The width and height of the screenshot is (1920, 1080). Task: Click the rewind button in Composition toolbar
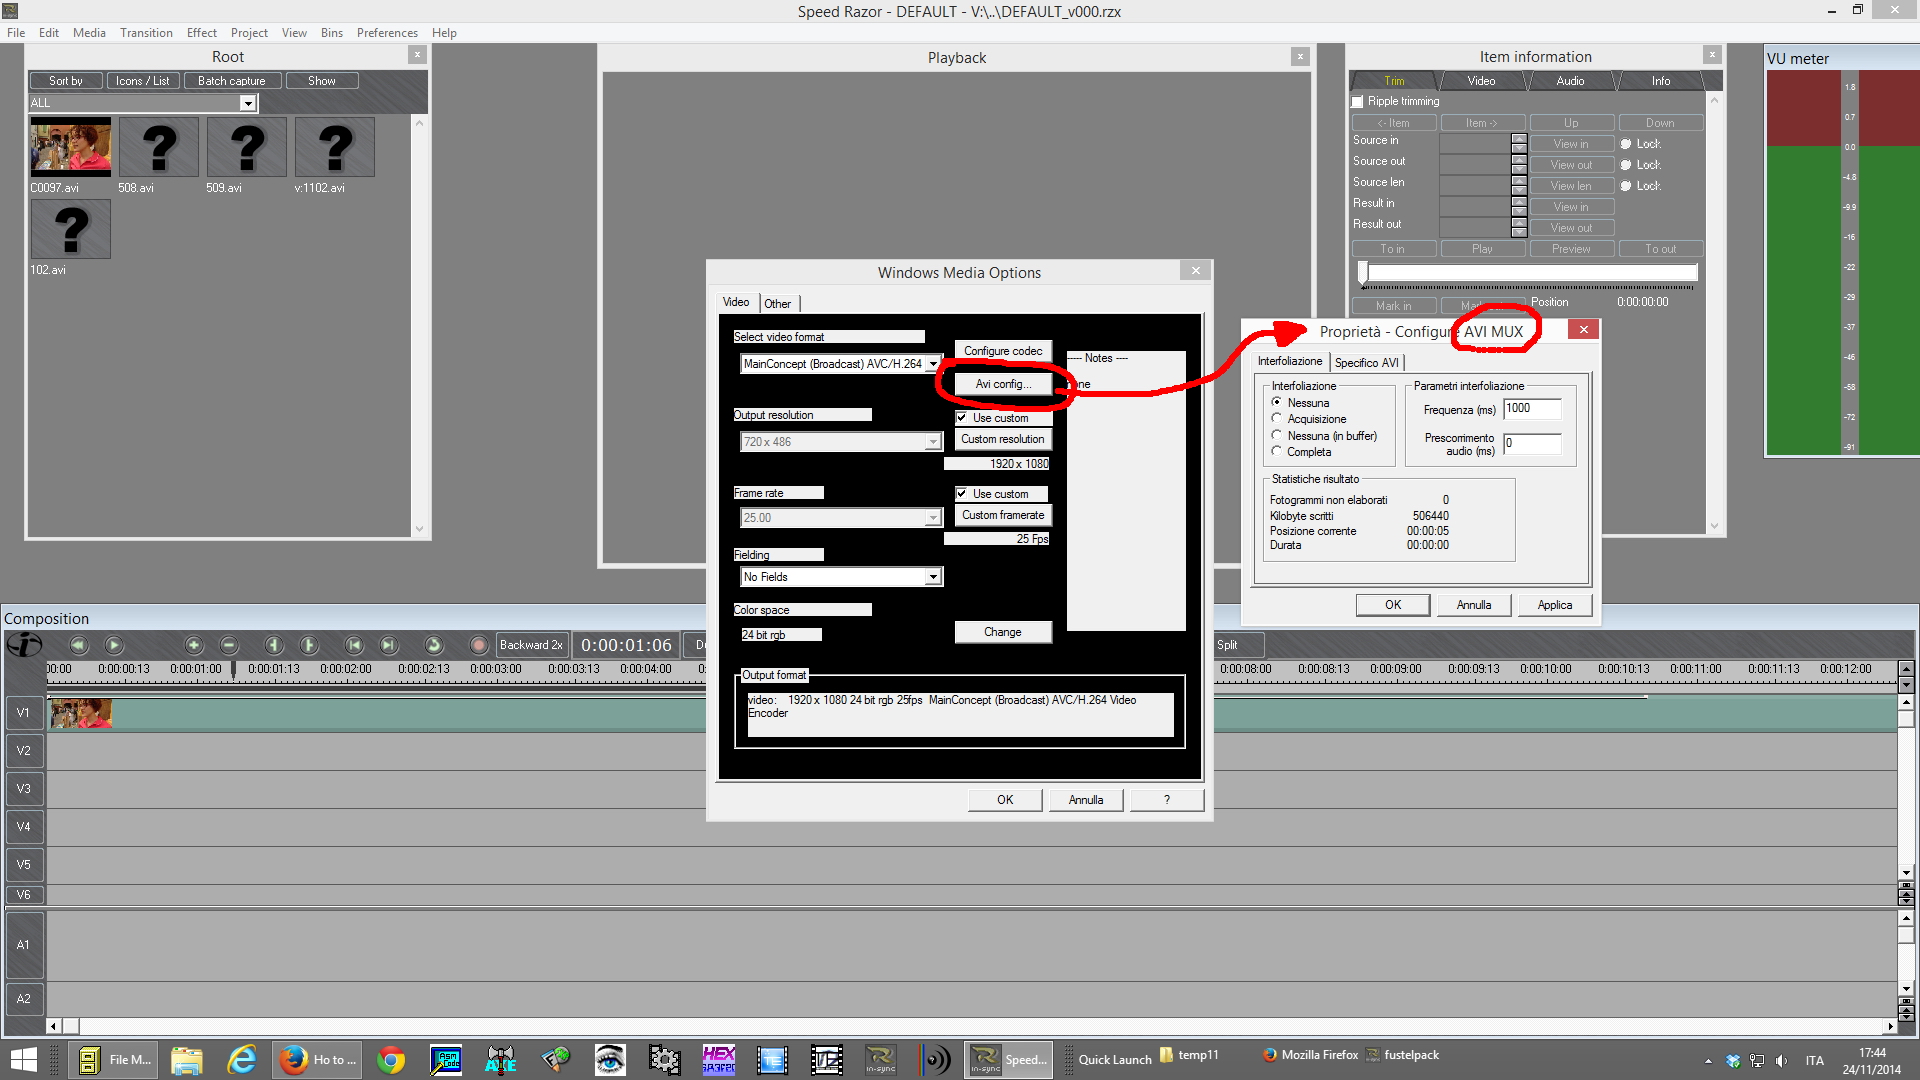(x=79, y=645)
